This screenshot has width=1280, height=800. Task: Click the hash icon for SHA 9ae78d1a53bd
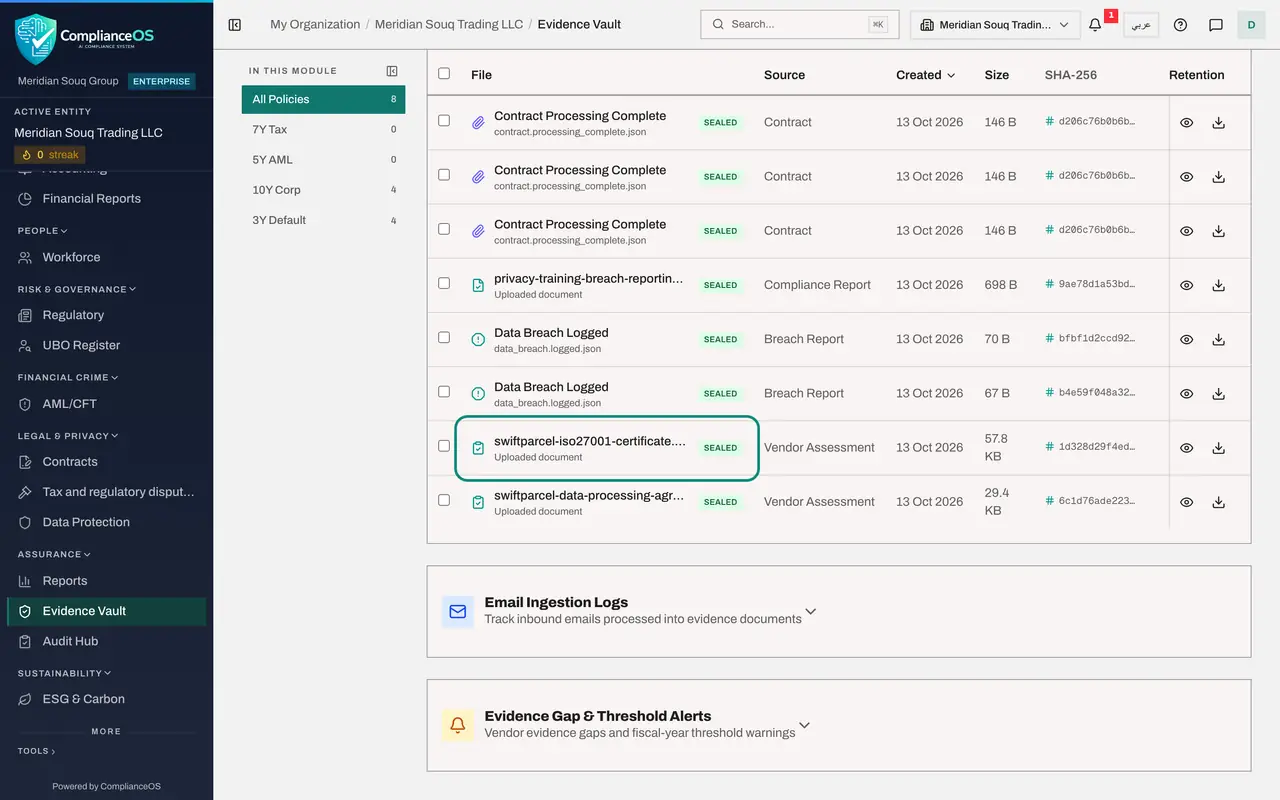point(1050,285)
